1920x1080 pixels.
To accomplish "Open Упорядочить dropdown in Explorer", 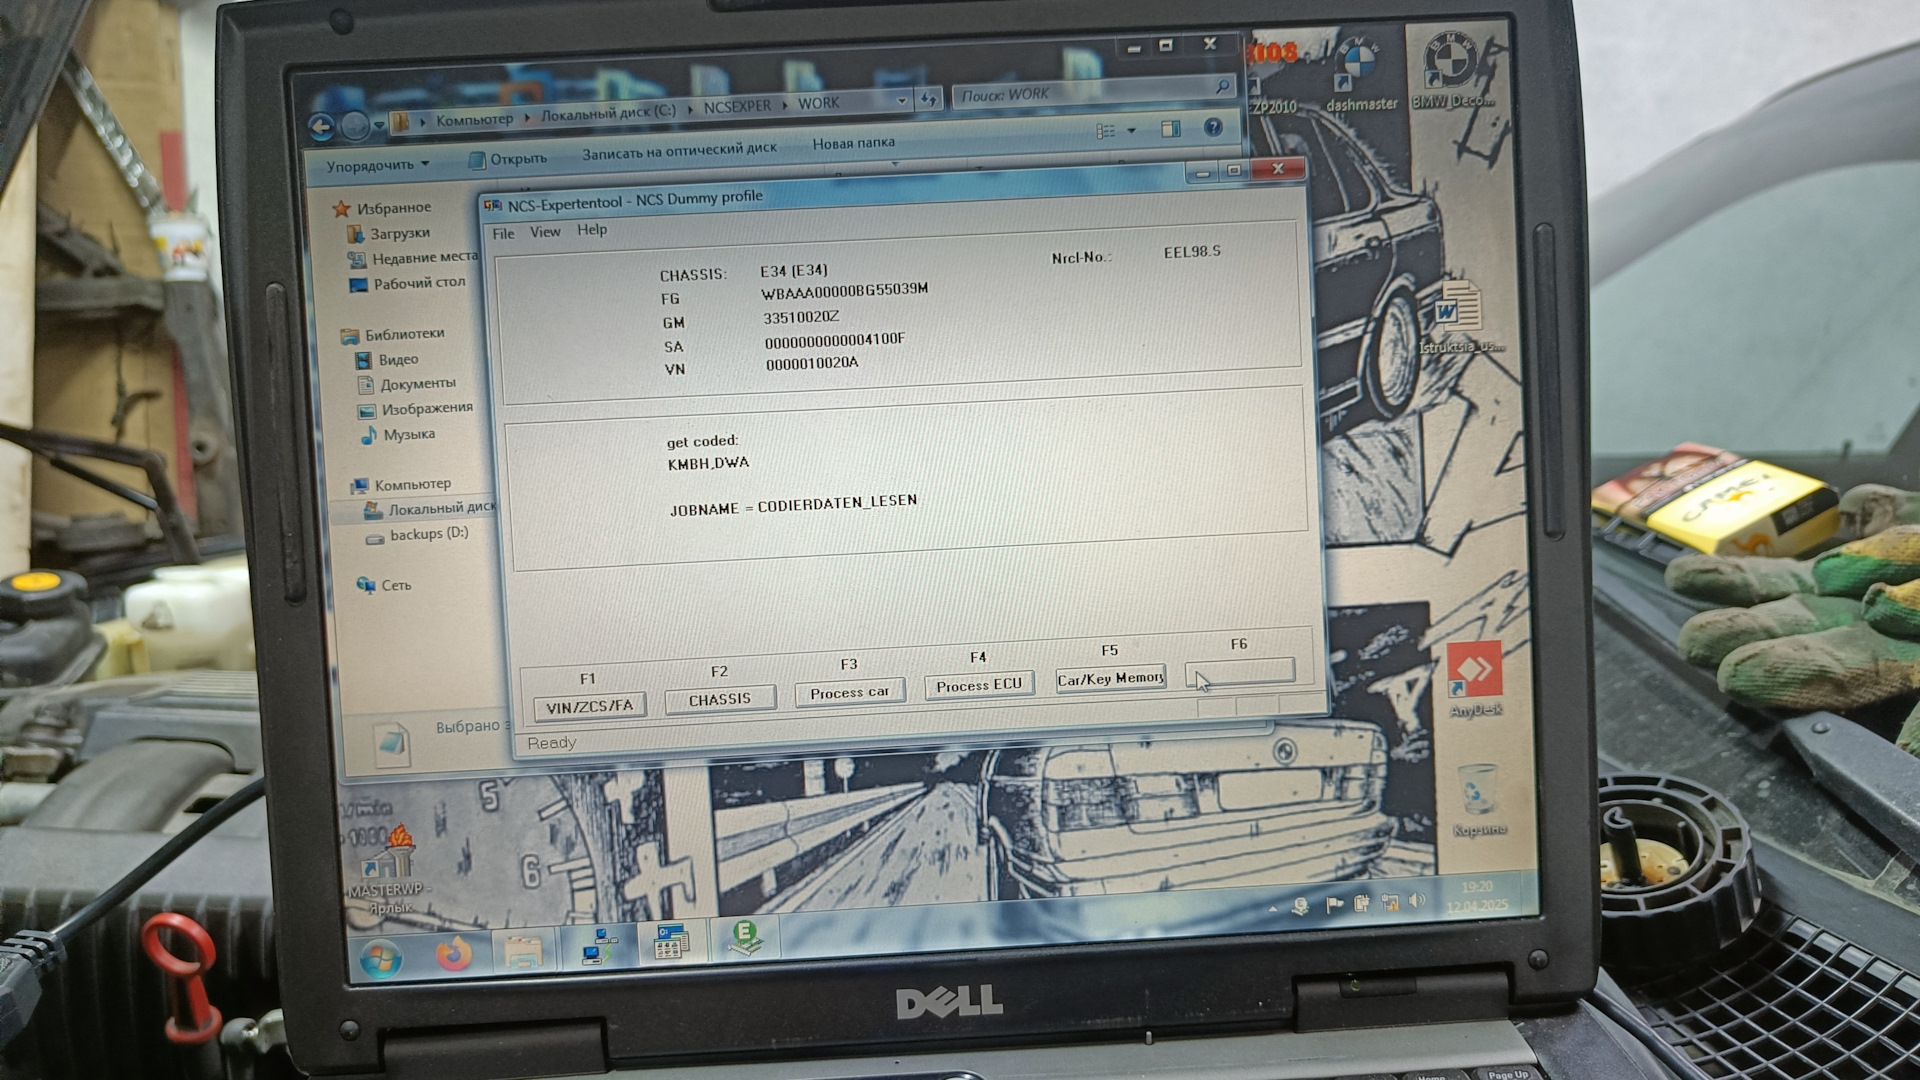I will (x=377, y=165).
